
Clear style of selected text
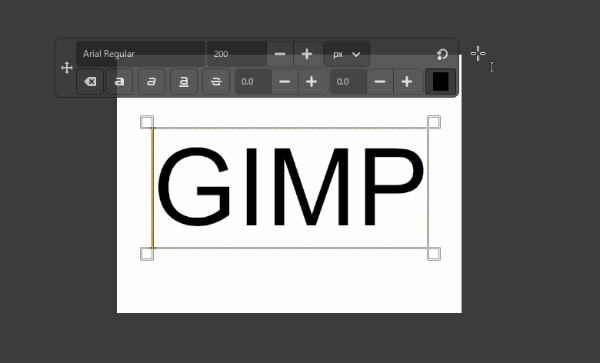(90, 81)
